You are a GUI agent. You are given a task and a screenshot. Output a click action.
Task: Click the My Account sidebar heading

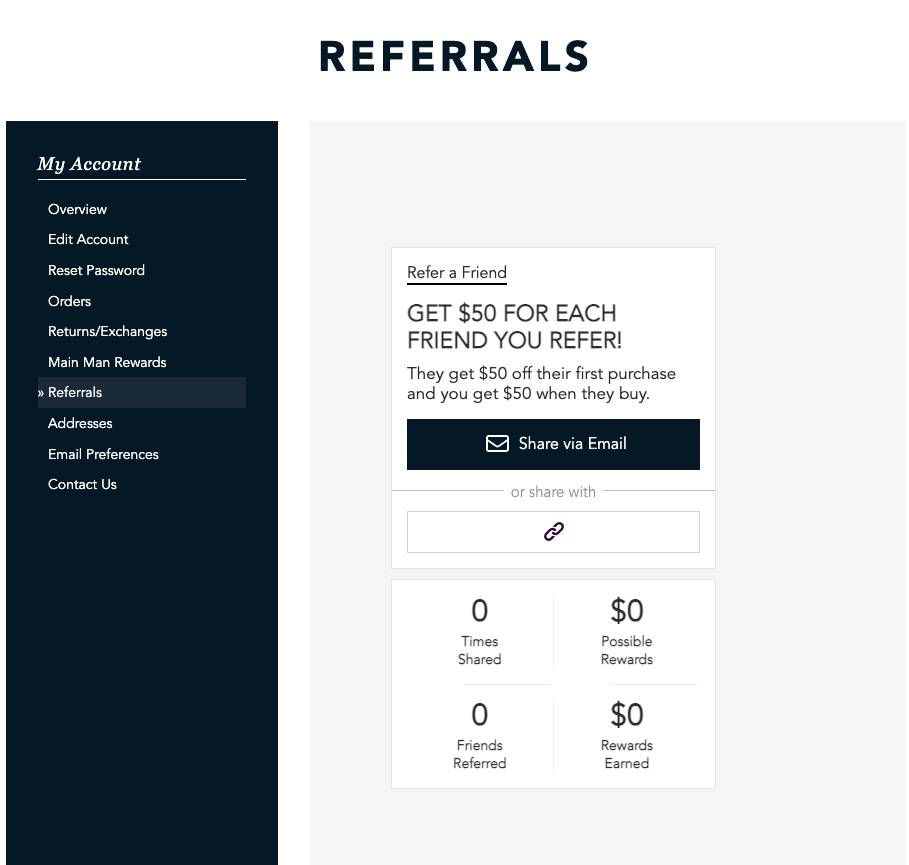tap(89, 164)
